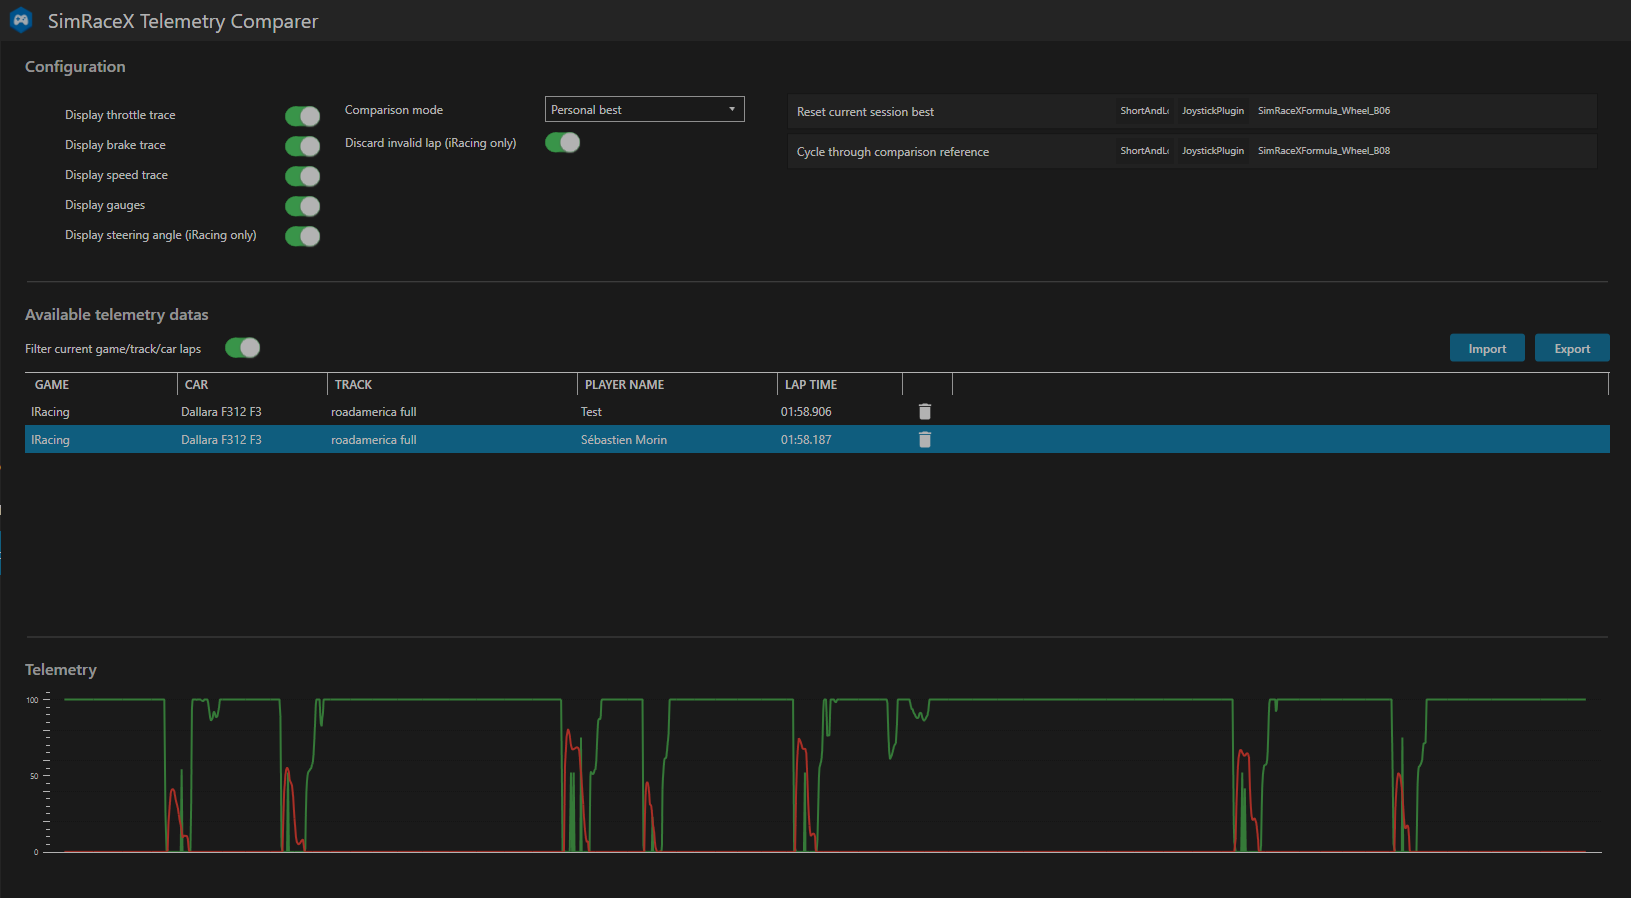This screenshot has height=898, width=1631.
Task: Open Reset current session best binding
Action: click(1192, 111)
